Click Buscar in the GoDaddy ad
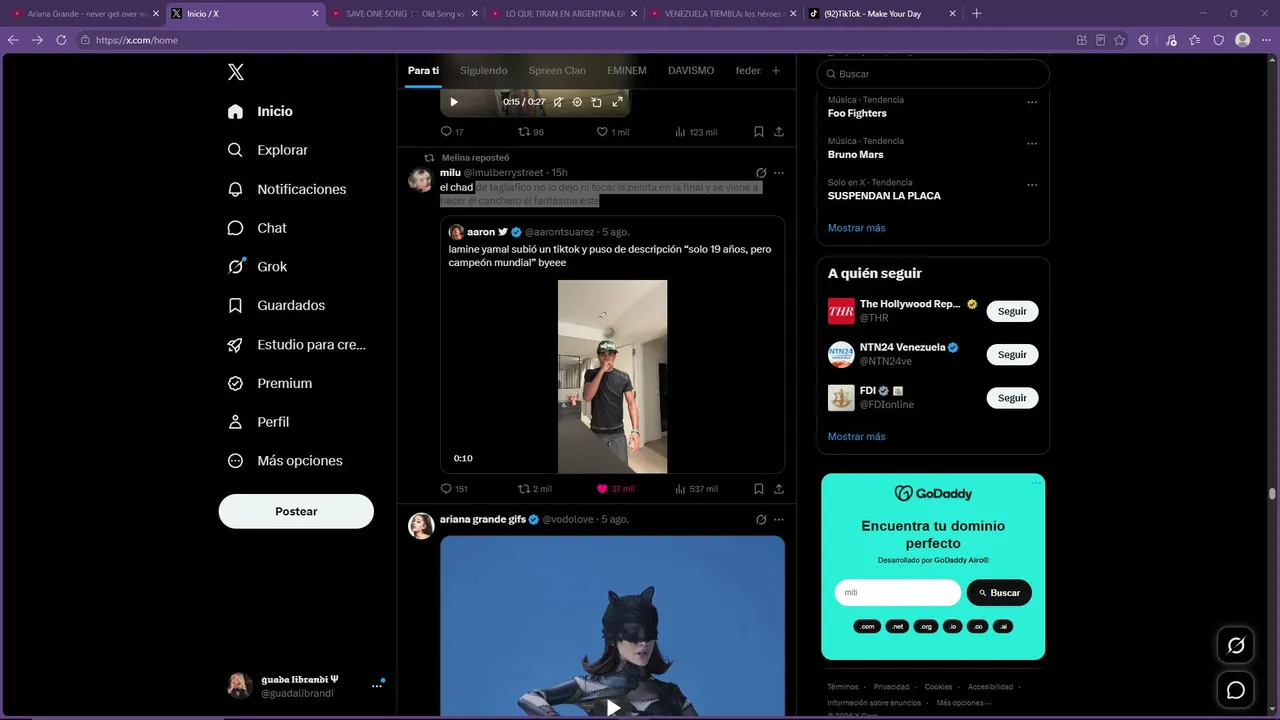Image resolution: width=1280 pixels, height=720 pixels. [999, 593]
